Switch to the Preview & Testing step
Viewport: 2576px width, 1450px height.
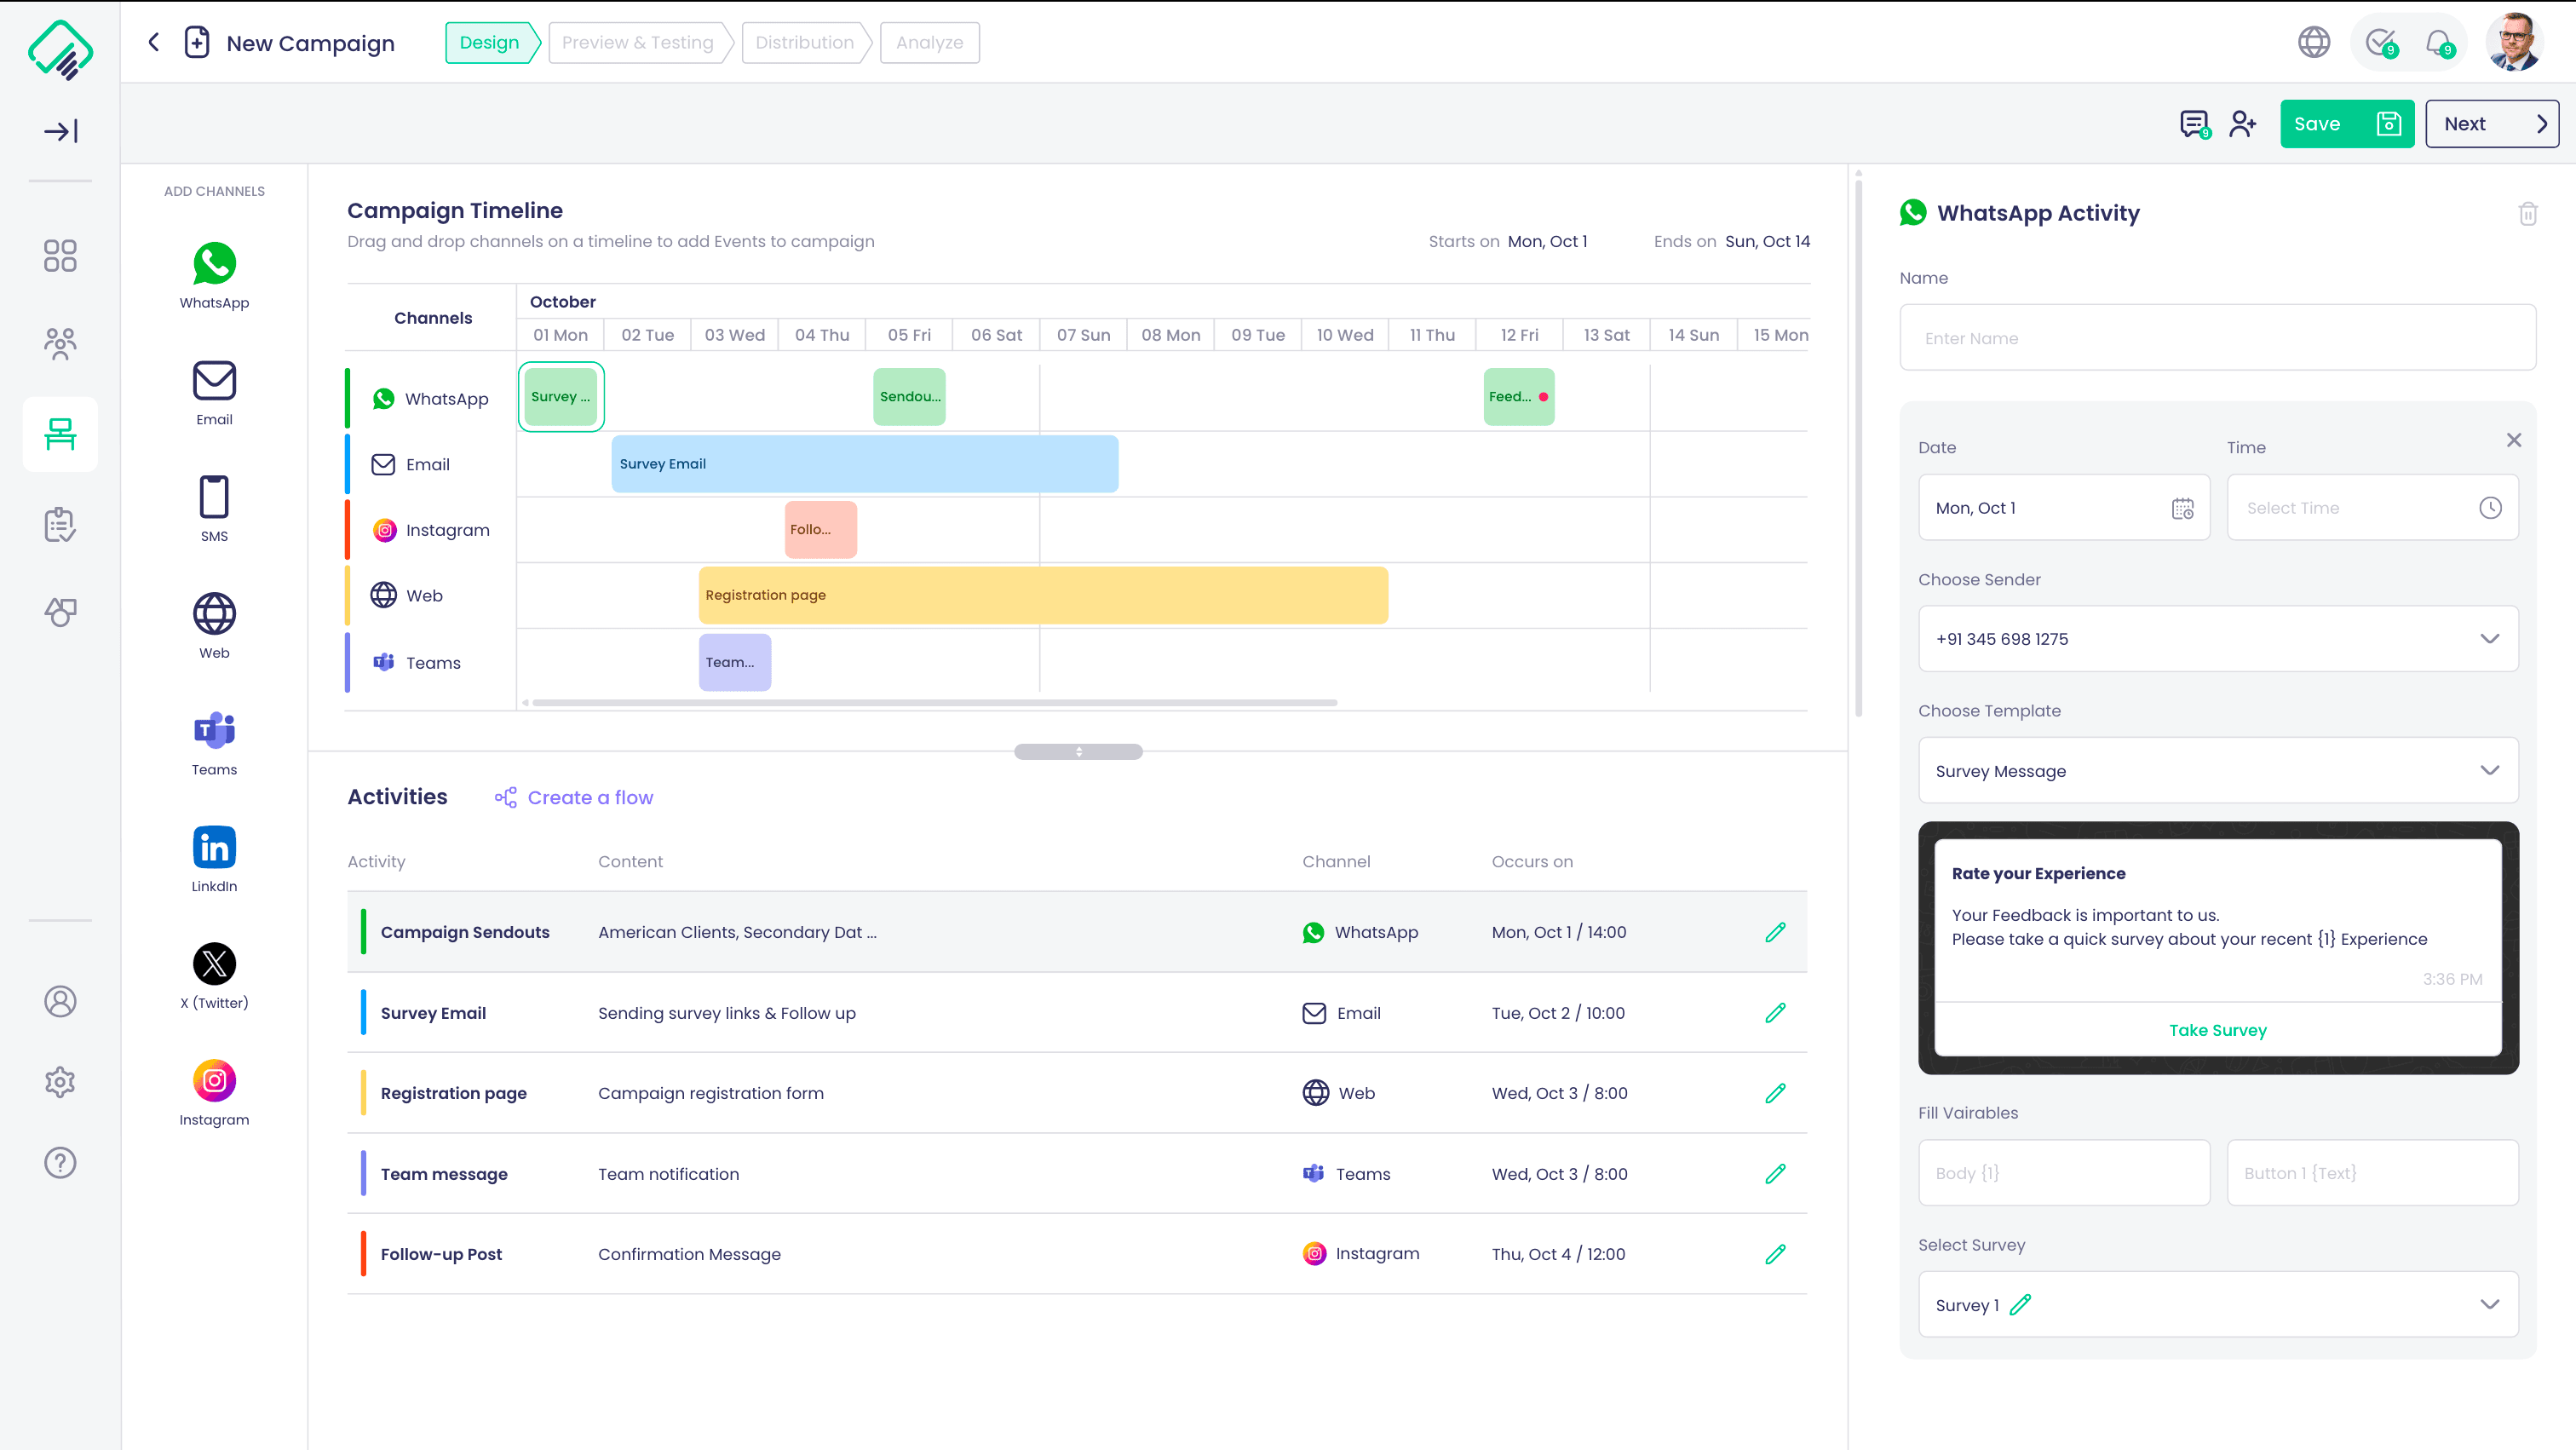tap(638, 43)
